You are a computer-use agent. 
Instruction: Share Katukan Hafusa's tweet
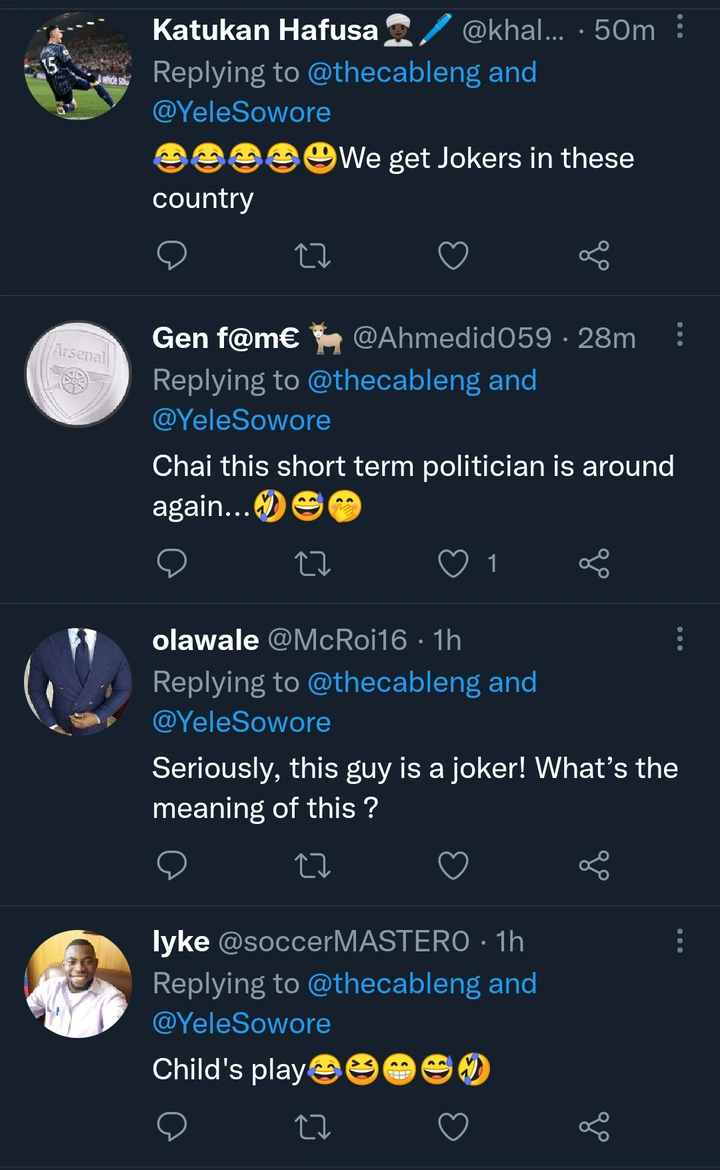point(594,257)
